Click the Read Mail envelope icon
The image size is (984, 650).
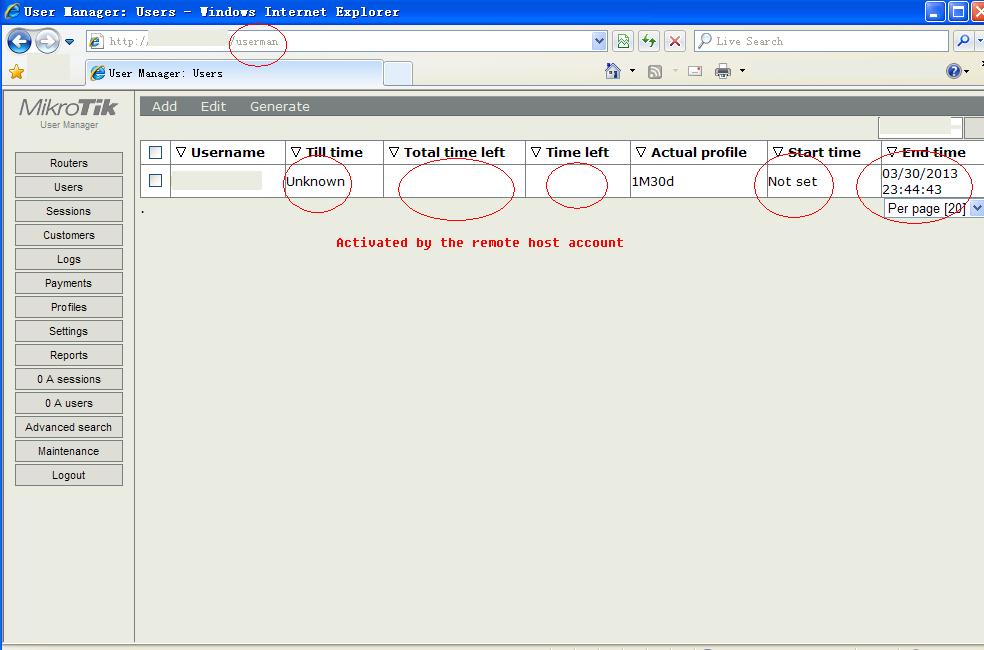pos(695,71)
